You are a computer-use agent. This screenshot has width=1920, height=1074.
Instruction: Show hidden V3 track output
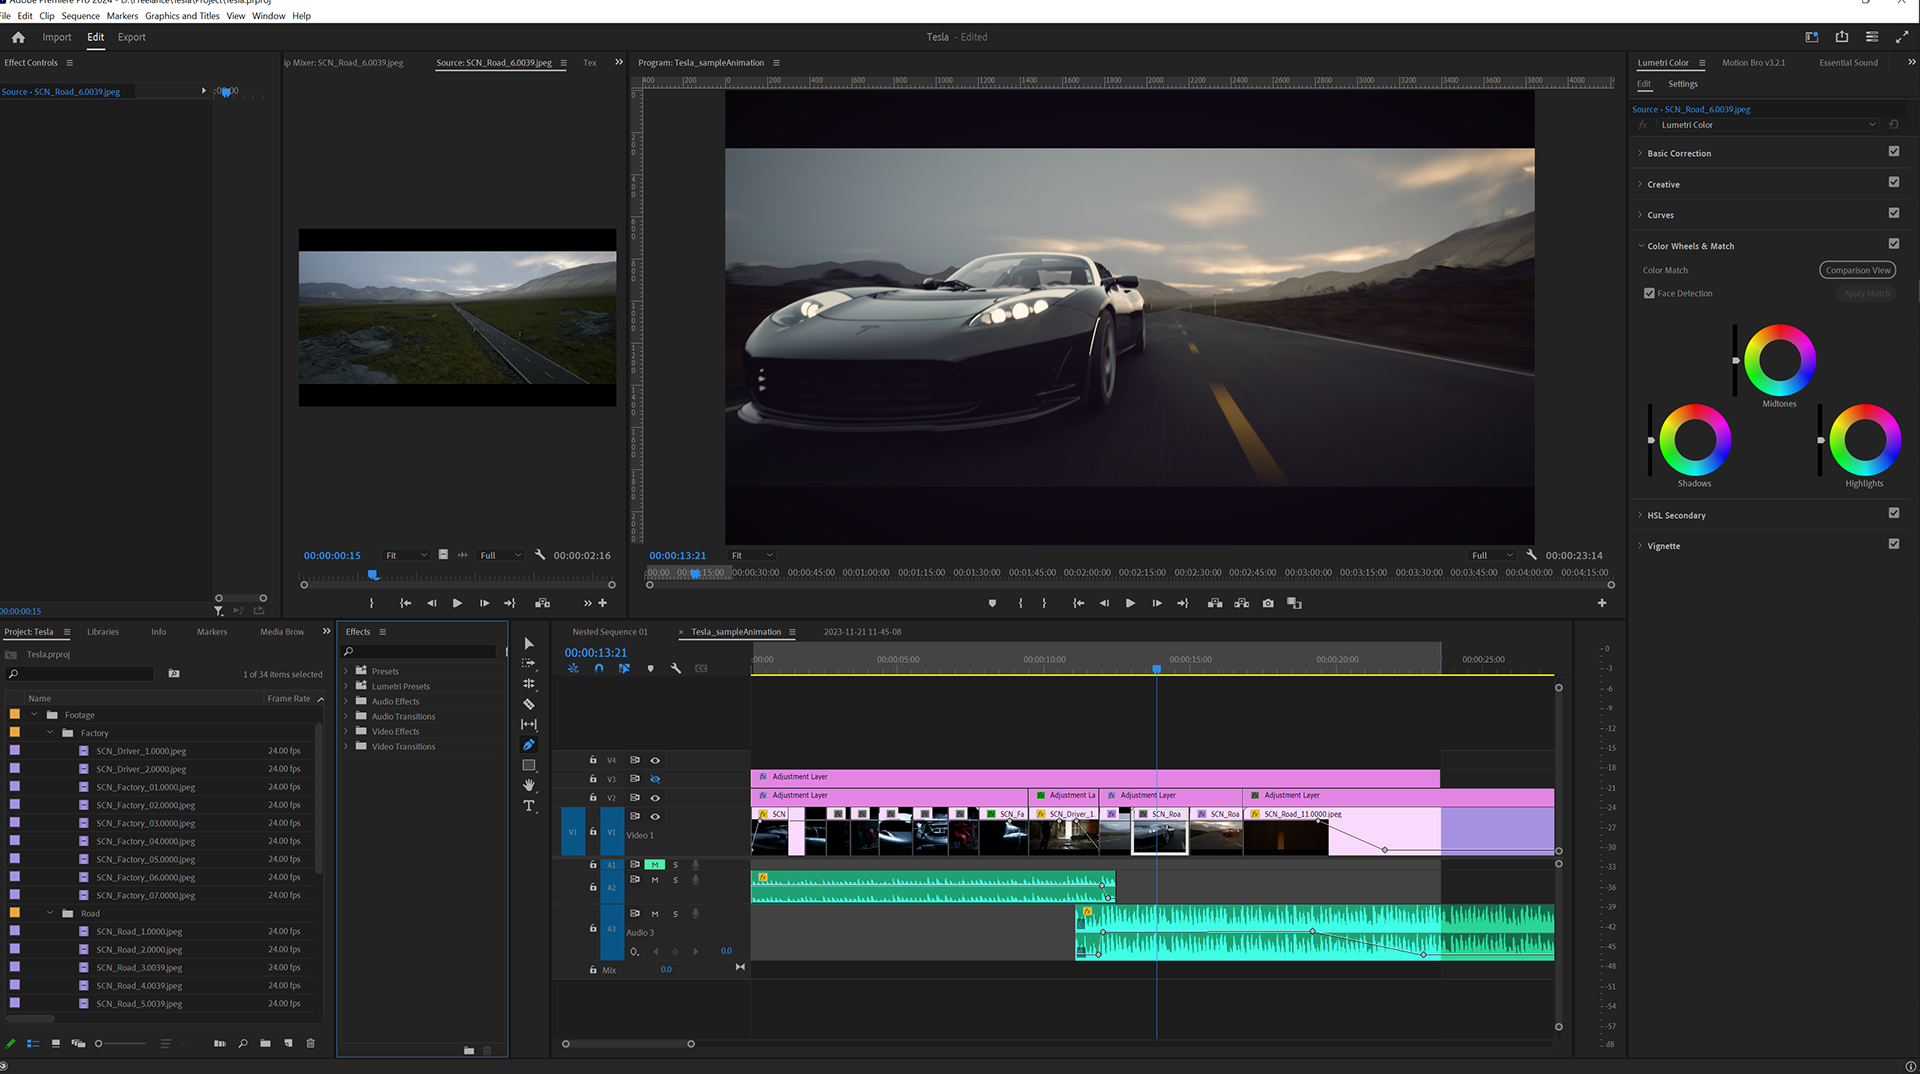[655, 779]
